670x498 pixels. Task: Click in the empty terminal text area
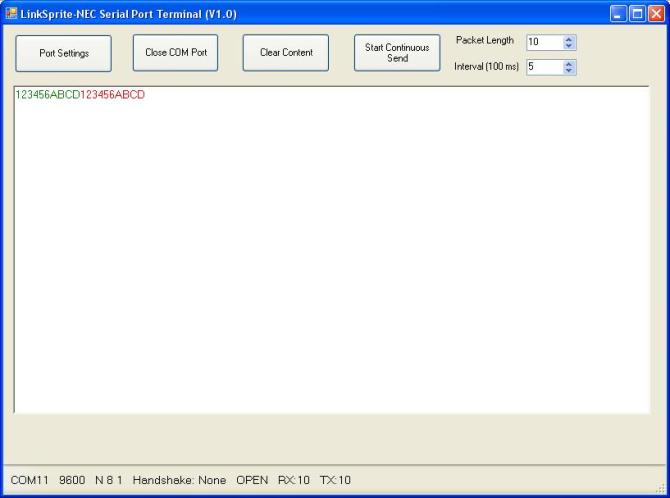330,260
